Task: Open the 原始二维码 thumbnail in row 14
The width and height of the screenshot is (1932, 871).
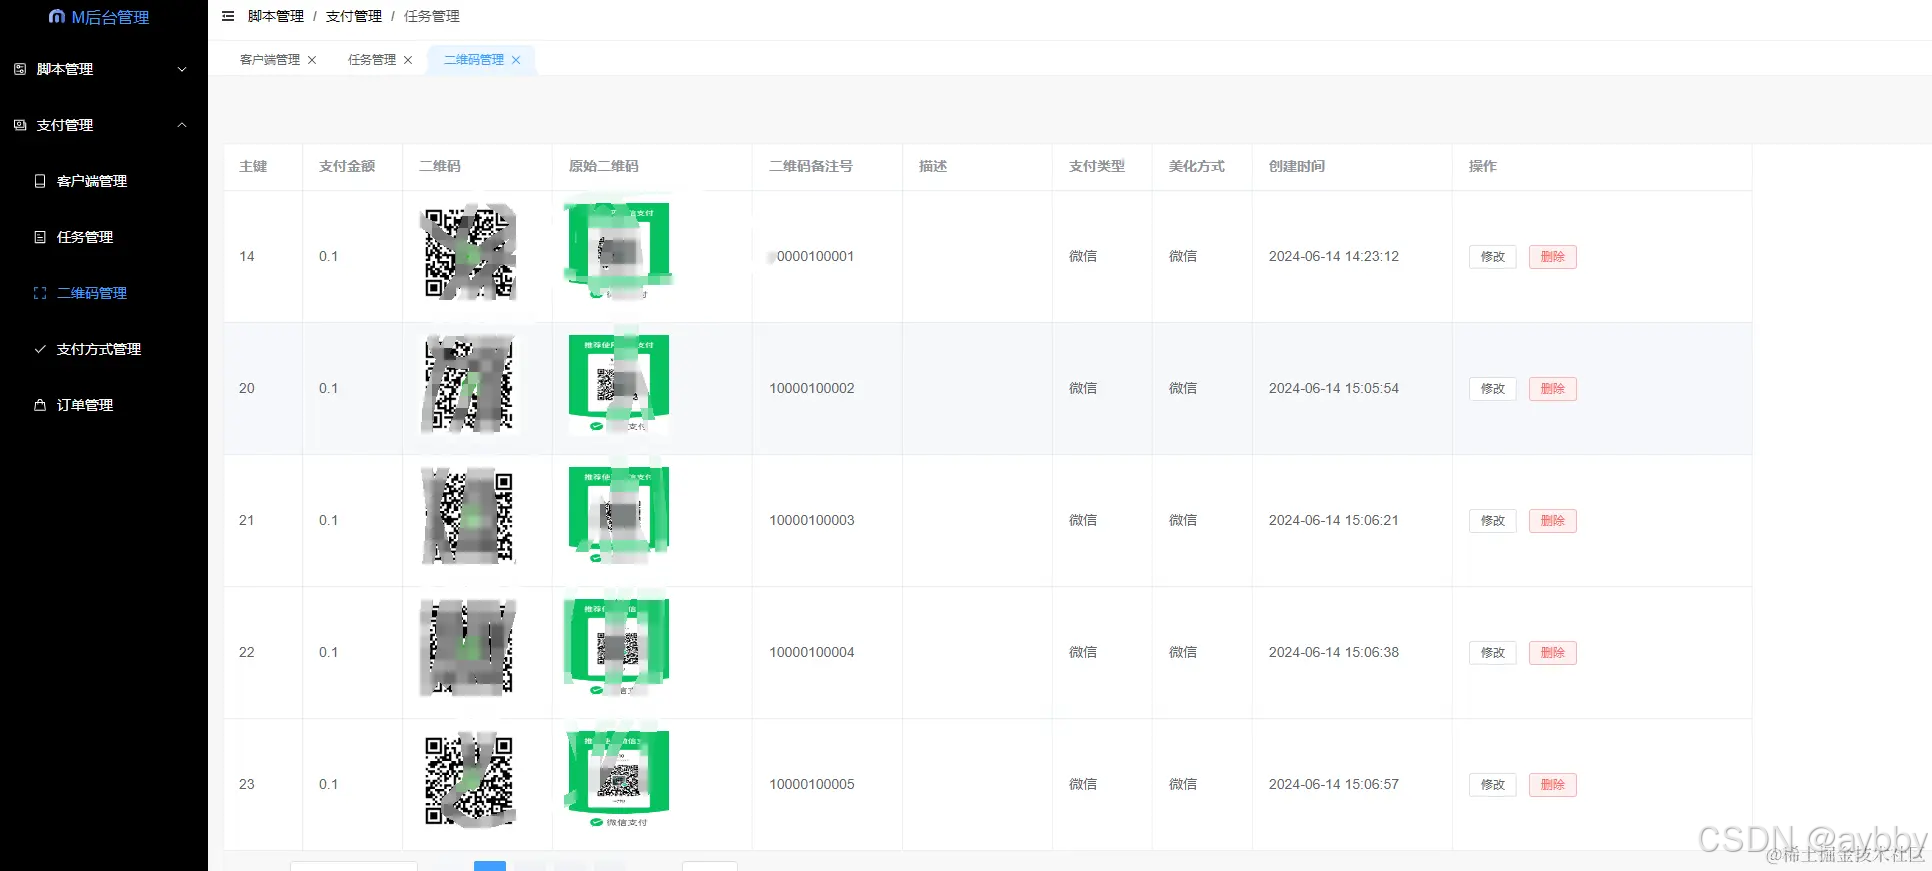Action: (x=619, y=252)
